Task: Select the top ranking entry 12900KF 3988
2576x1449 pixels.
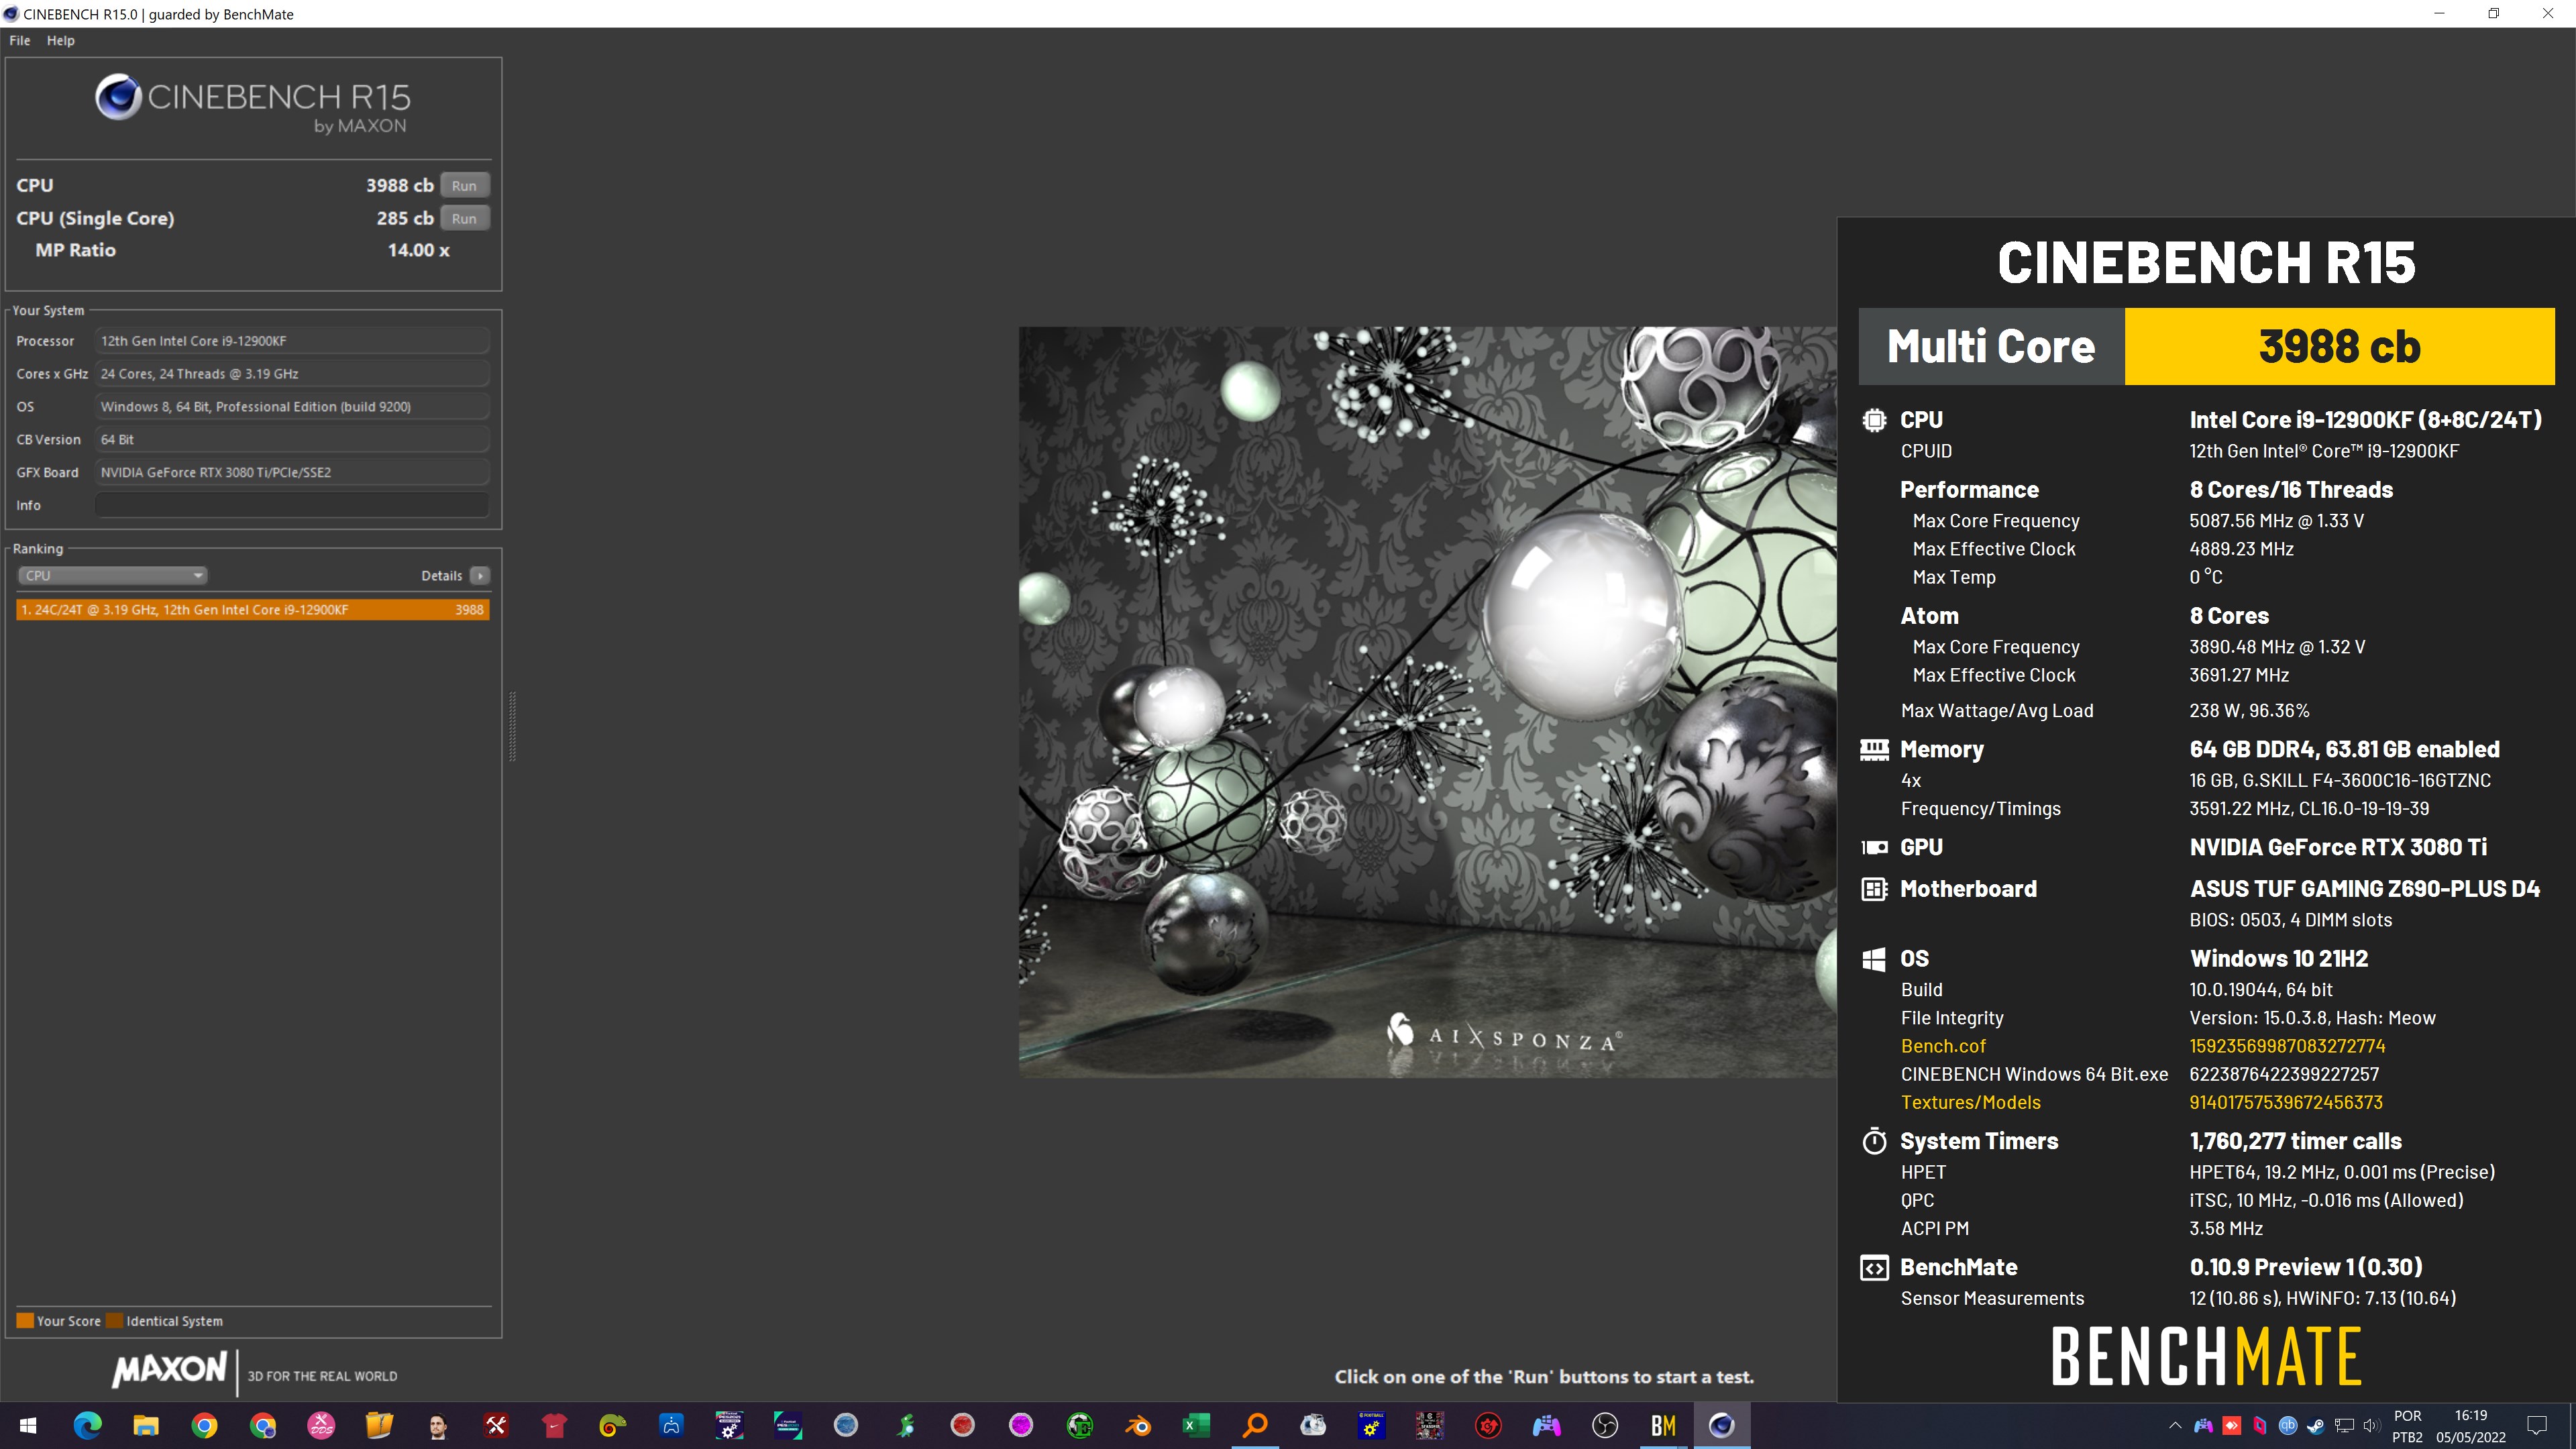Action: (x=253, y=609)
